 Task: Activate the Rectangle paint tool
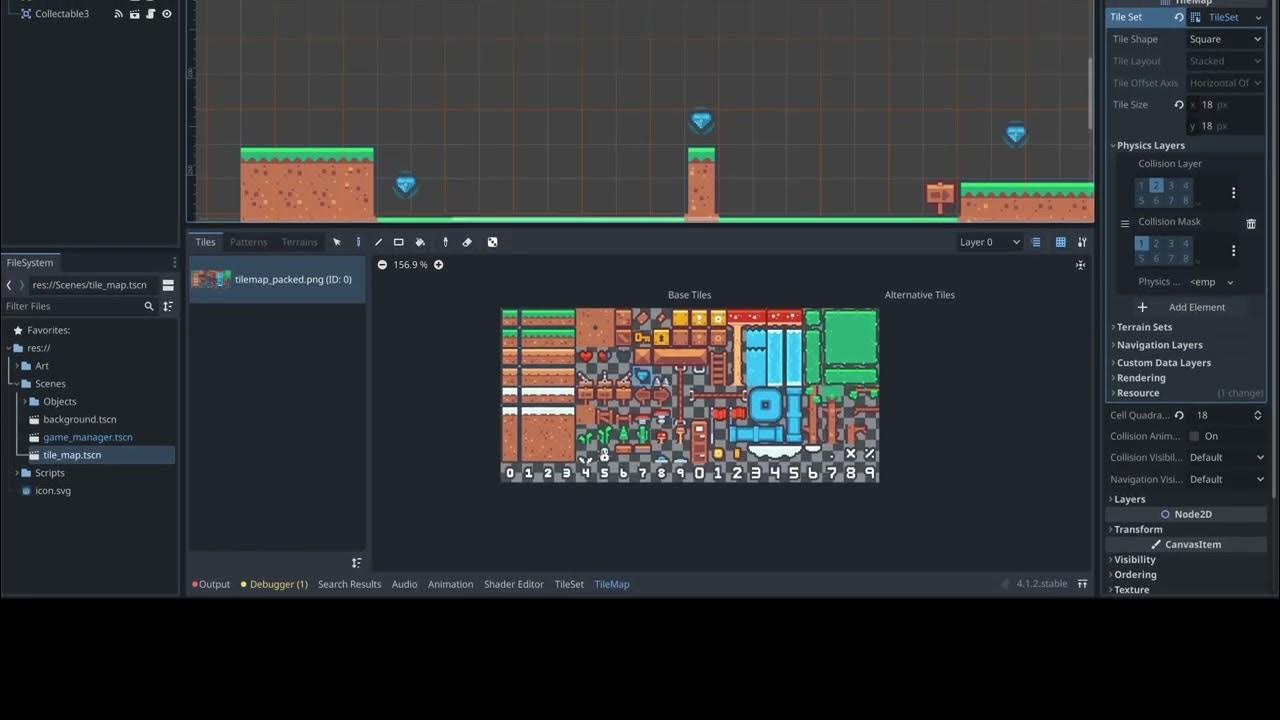tap(399, 242)
